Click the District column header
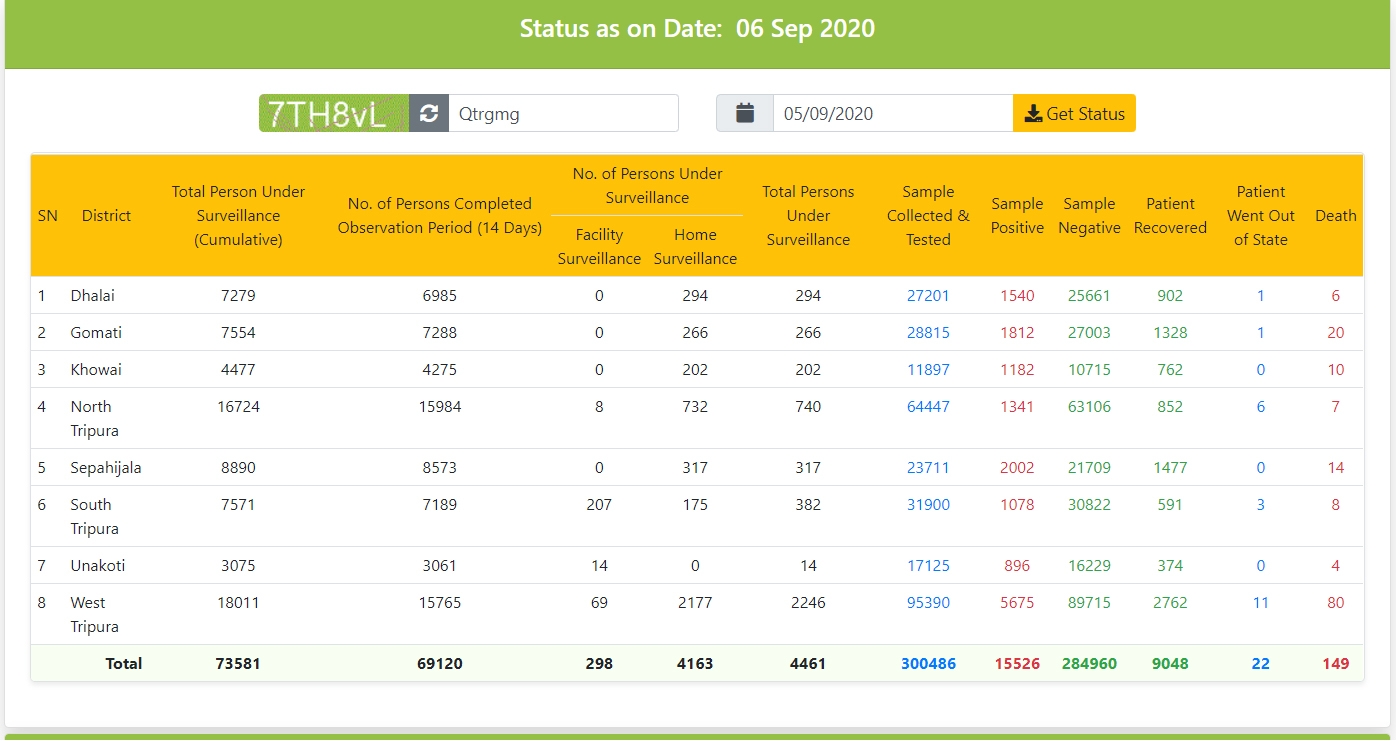The image size is (1396, 741). click(106, 216)
